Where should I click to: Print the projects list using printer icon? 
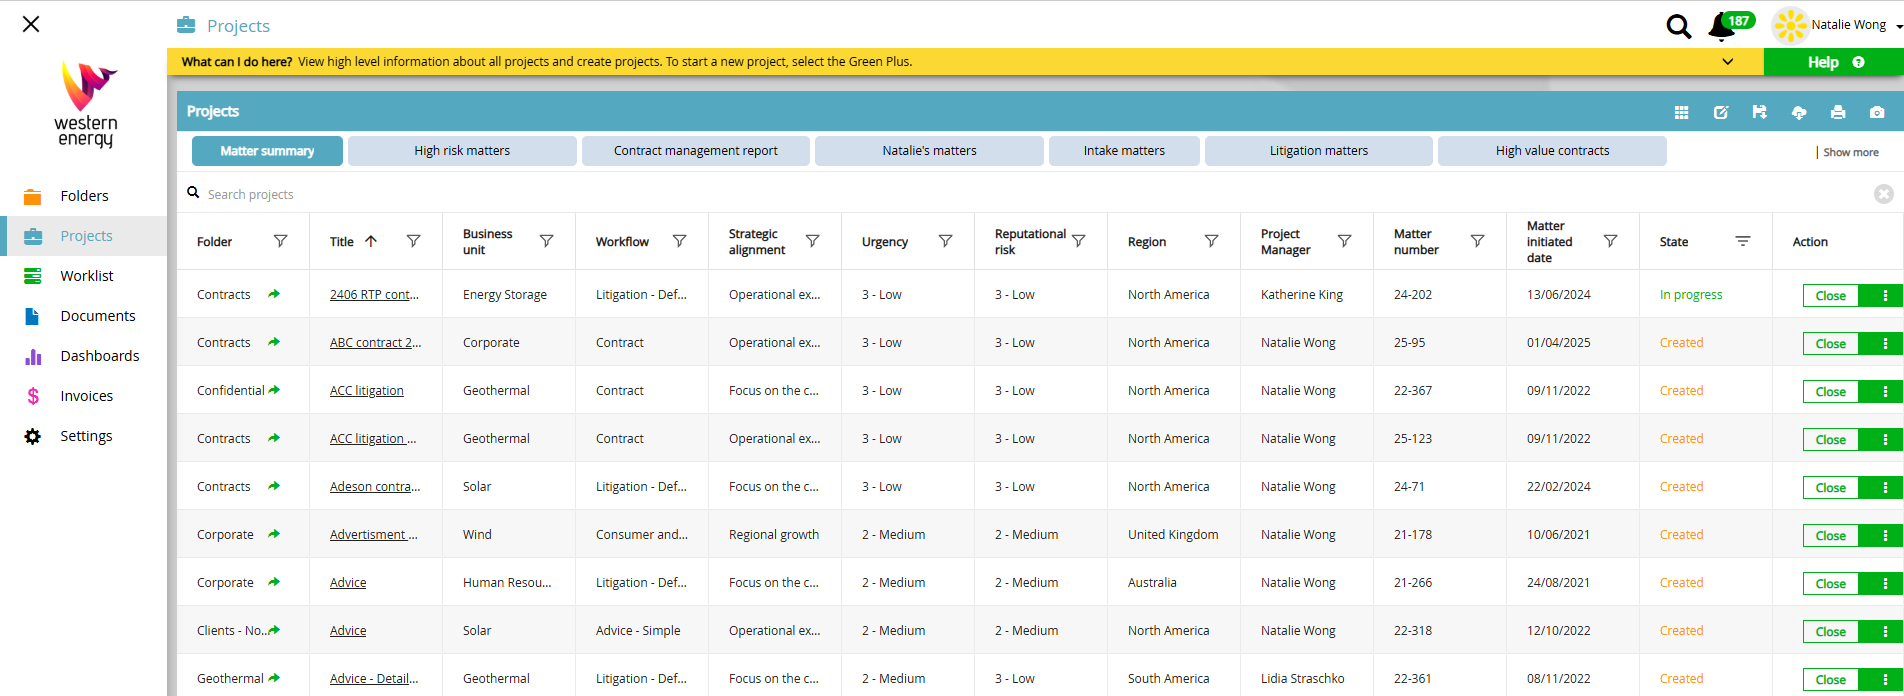pyautogui.click(x=1837, y=112)
